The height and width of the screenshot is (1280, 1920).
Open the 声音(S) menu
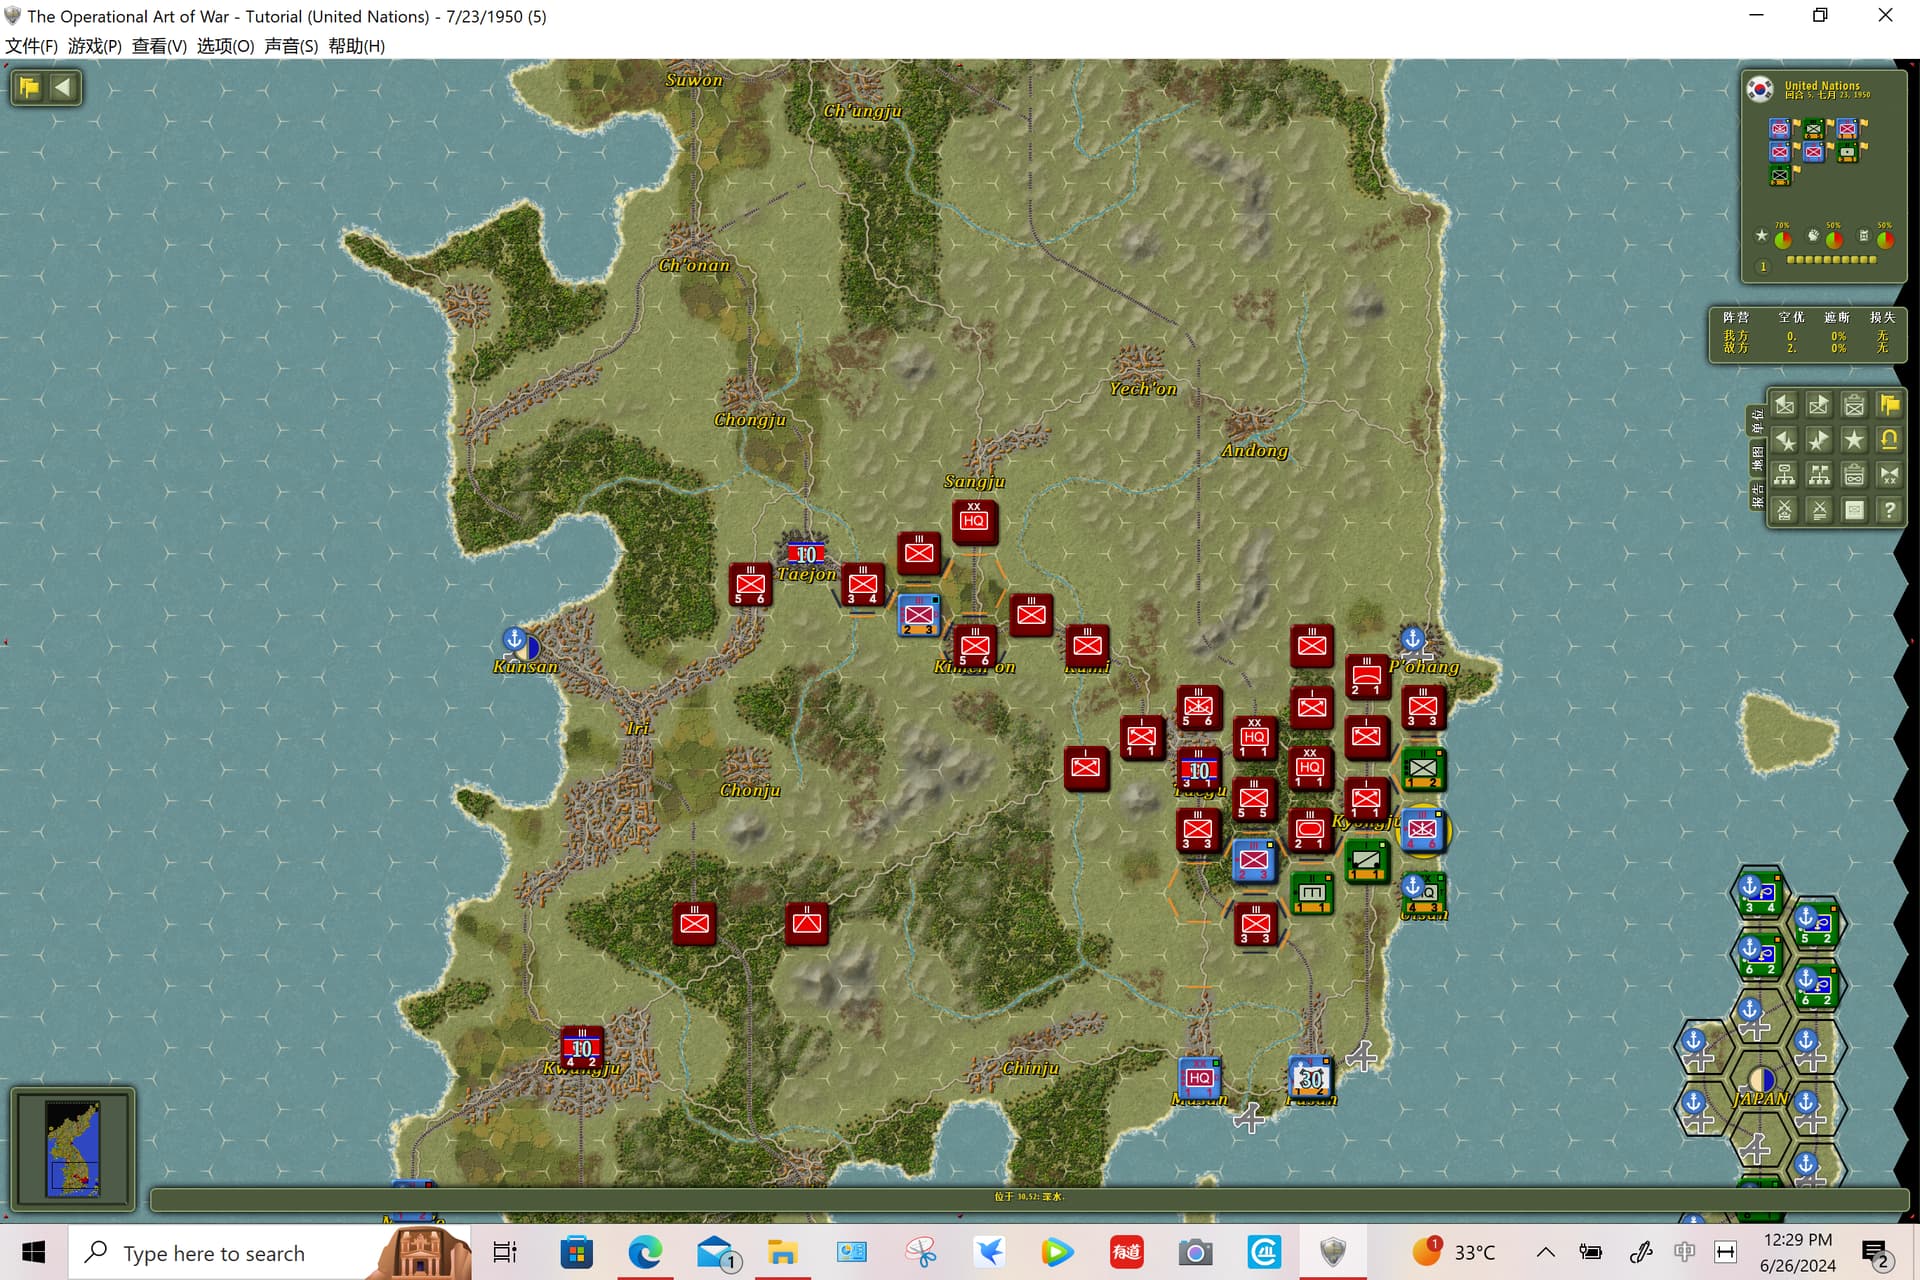point(291,46)
